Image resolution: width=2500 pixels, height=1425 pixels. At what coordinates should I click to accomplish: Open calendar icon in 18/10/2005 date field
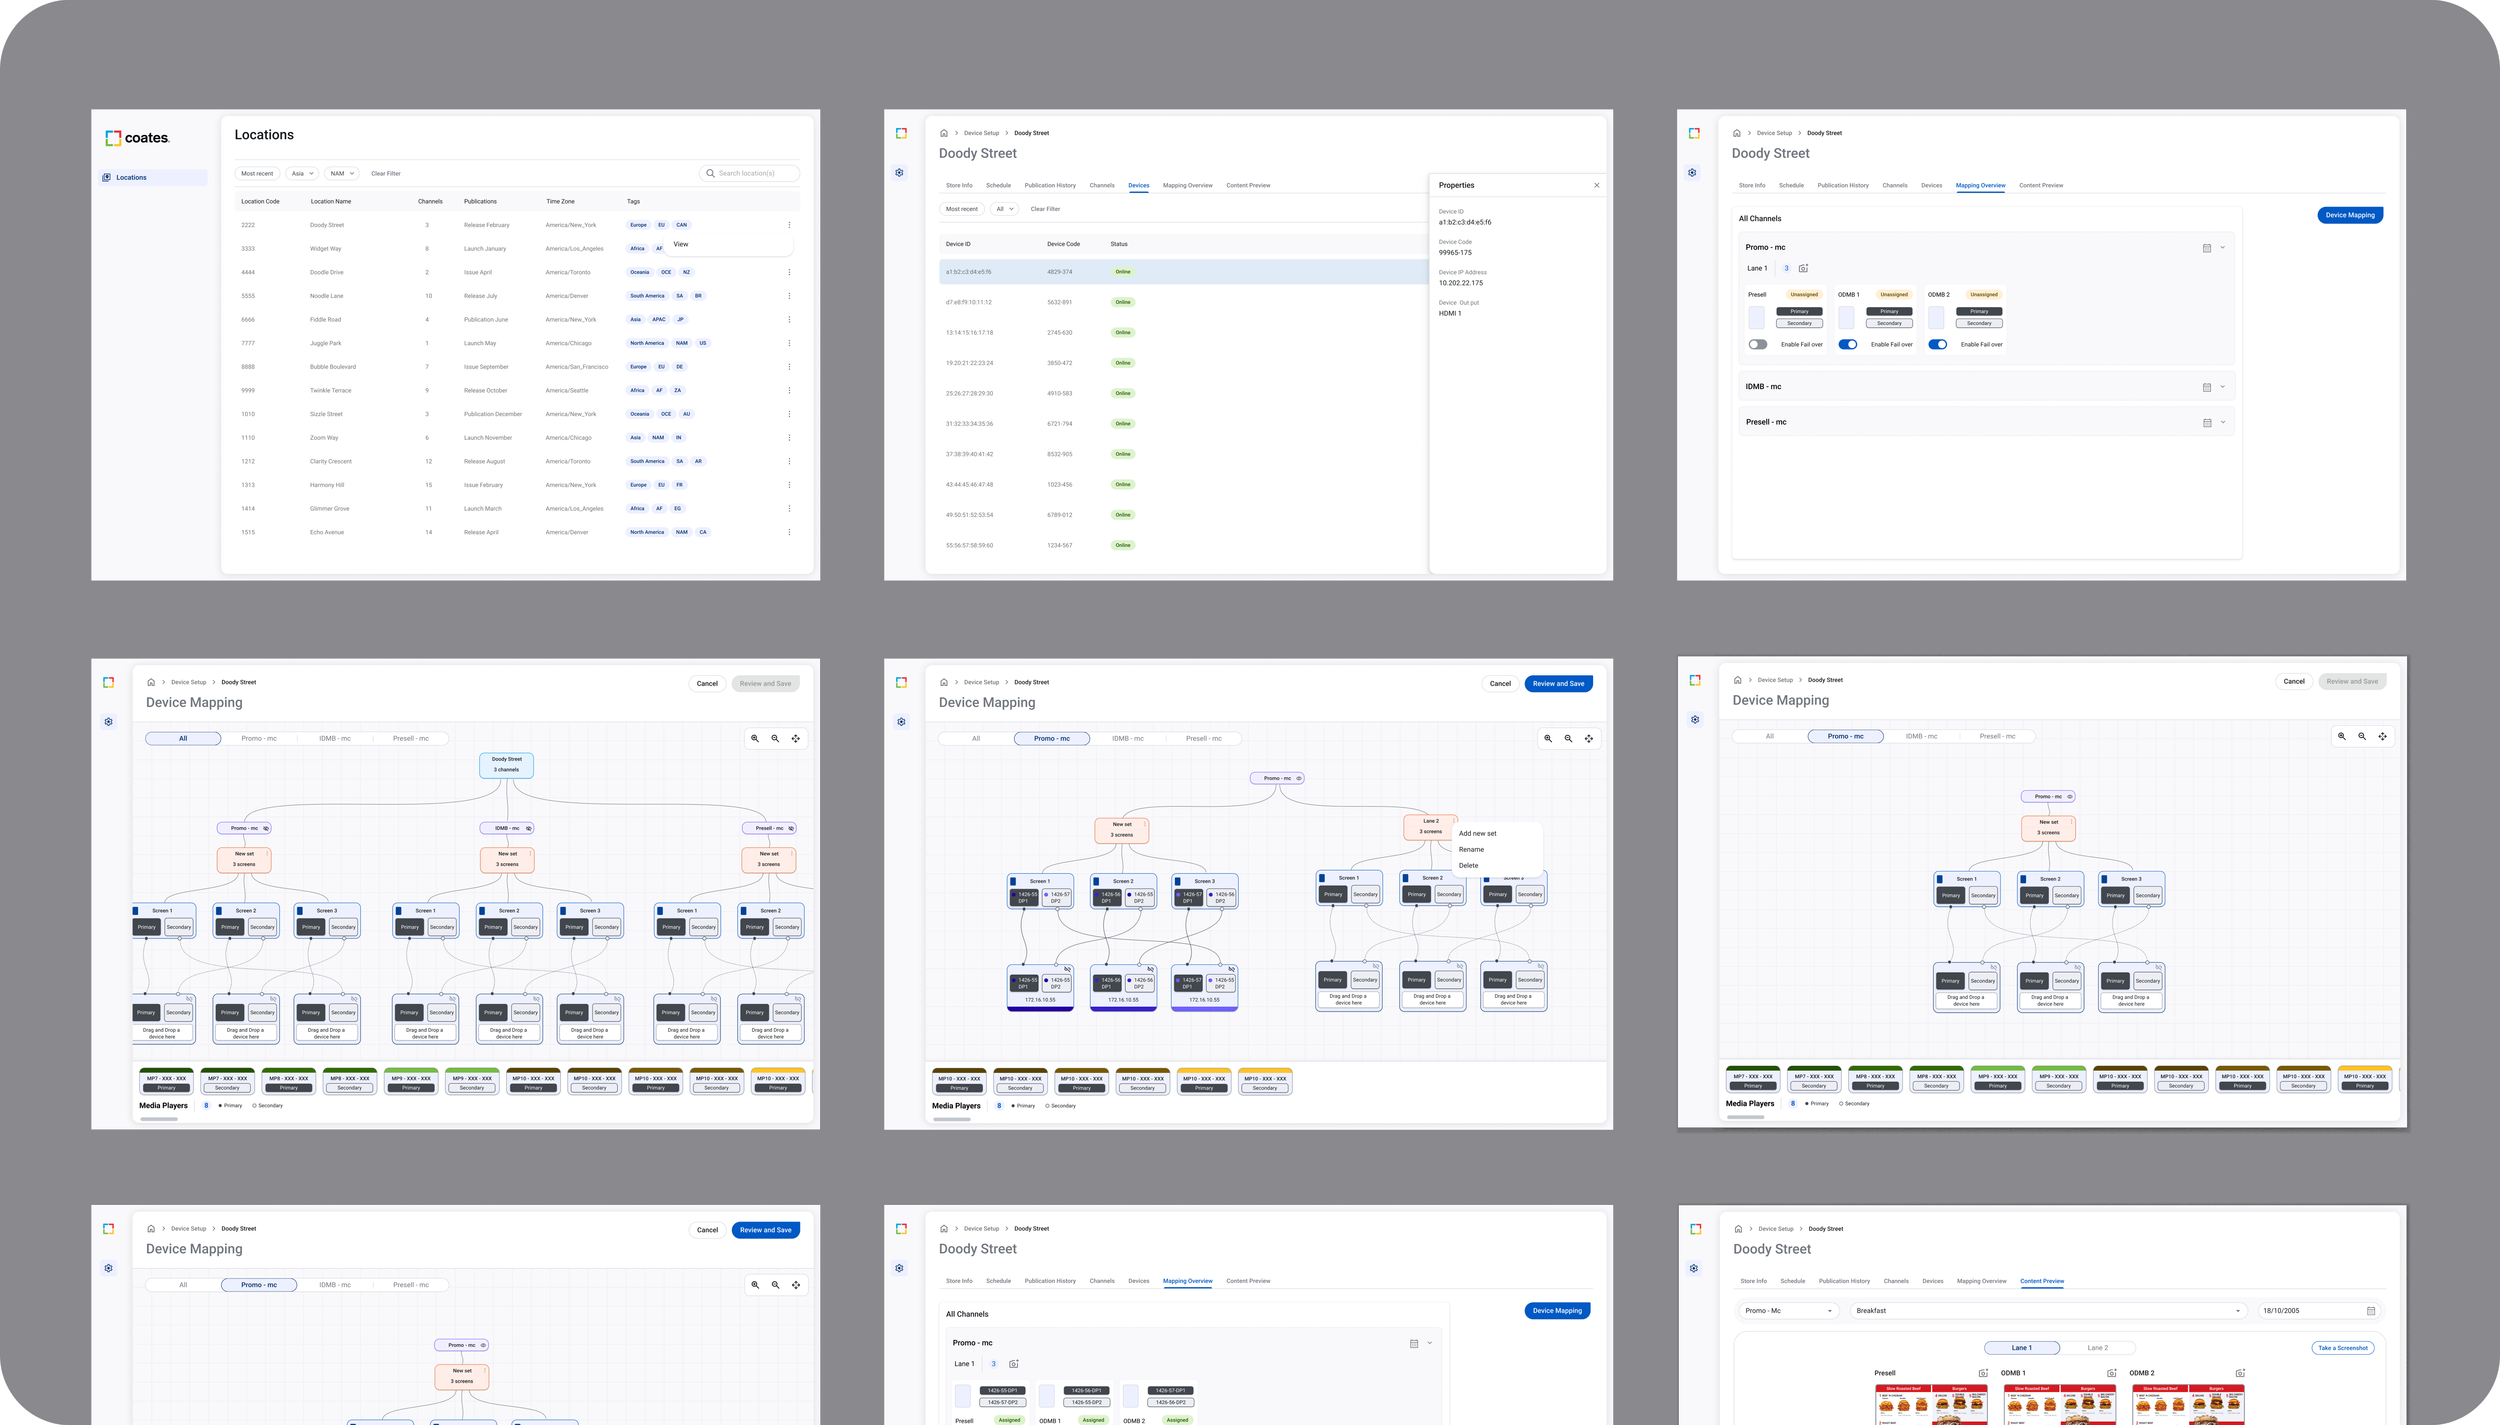point(2370,1311)
